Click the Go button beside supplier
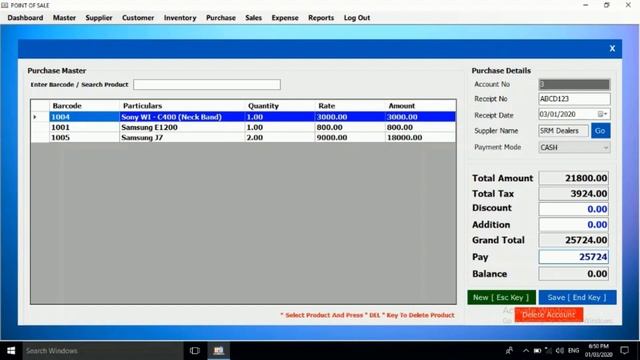This screenshot has height=360, width=640. coord(600,131)
